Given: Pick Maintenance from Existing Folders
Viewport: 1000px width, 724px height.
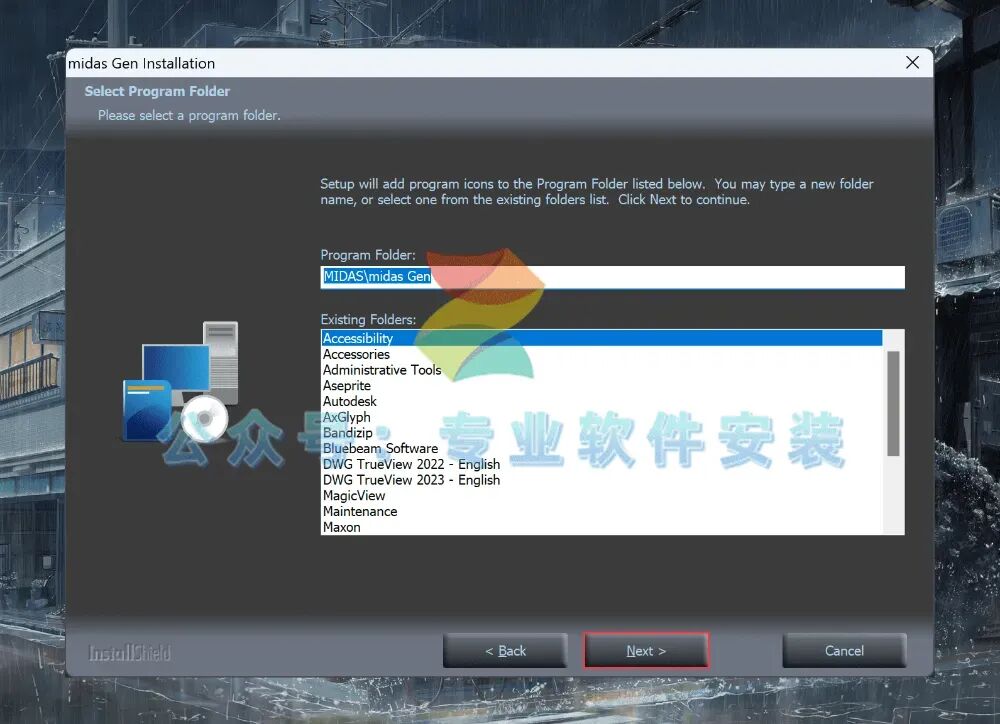Looking at the screenshot, I should point(601,512).
